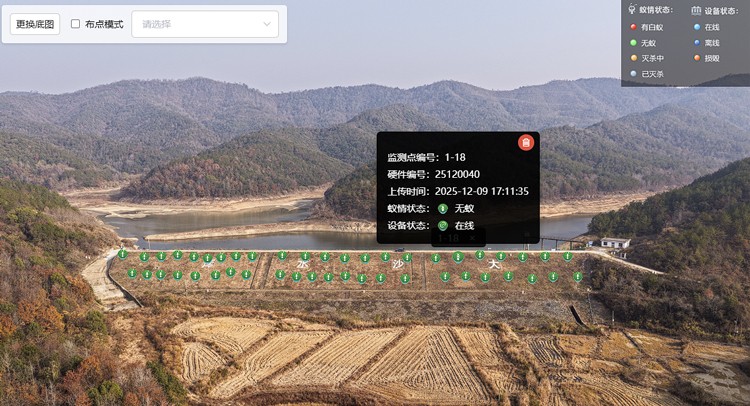Screen dimensions: 750x406
Task: Click the dropdown chevron arrow
Action: 267,24
